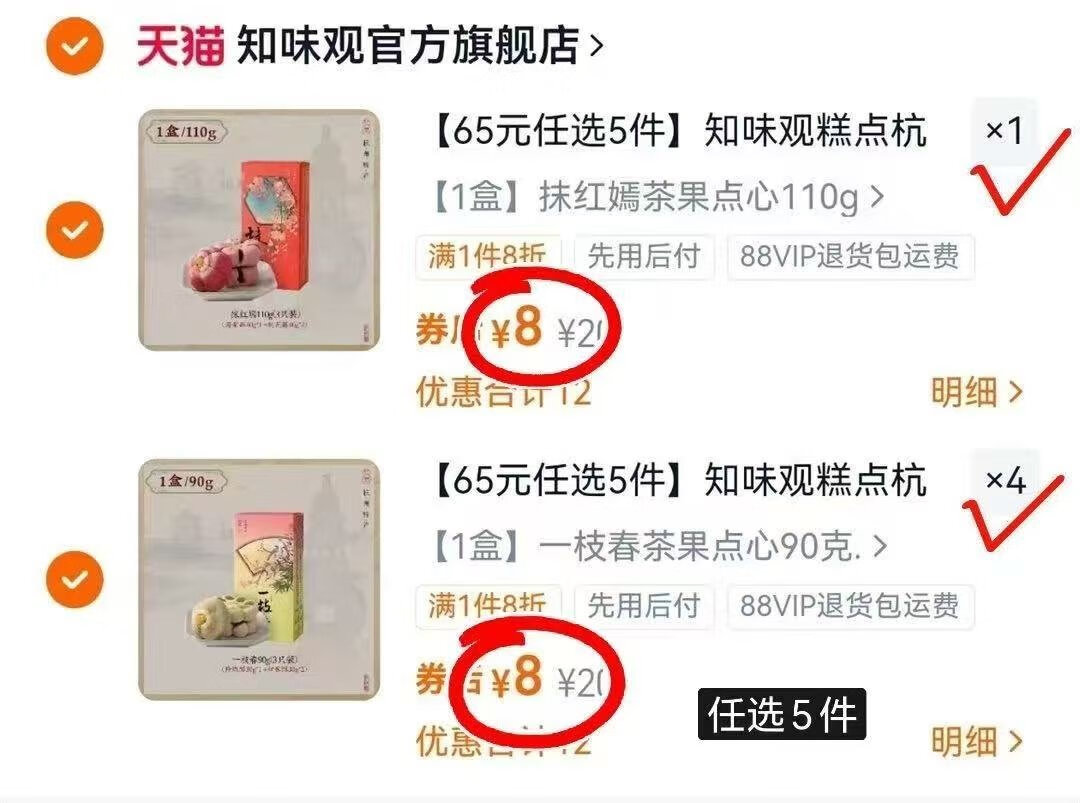Tap the first 88VIP退货包运费 tag
Screen dimensions: 1080x803
tap(850, 256)
